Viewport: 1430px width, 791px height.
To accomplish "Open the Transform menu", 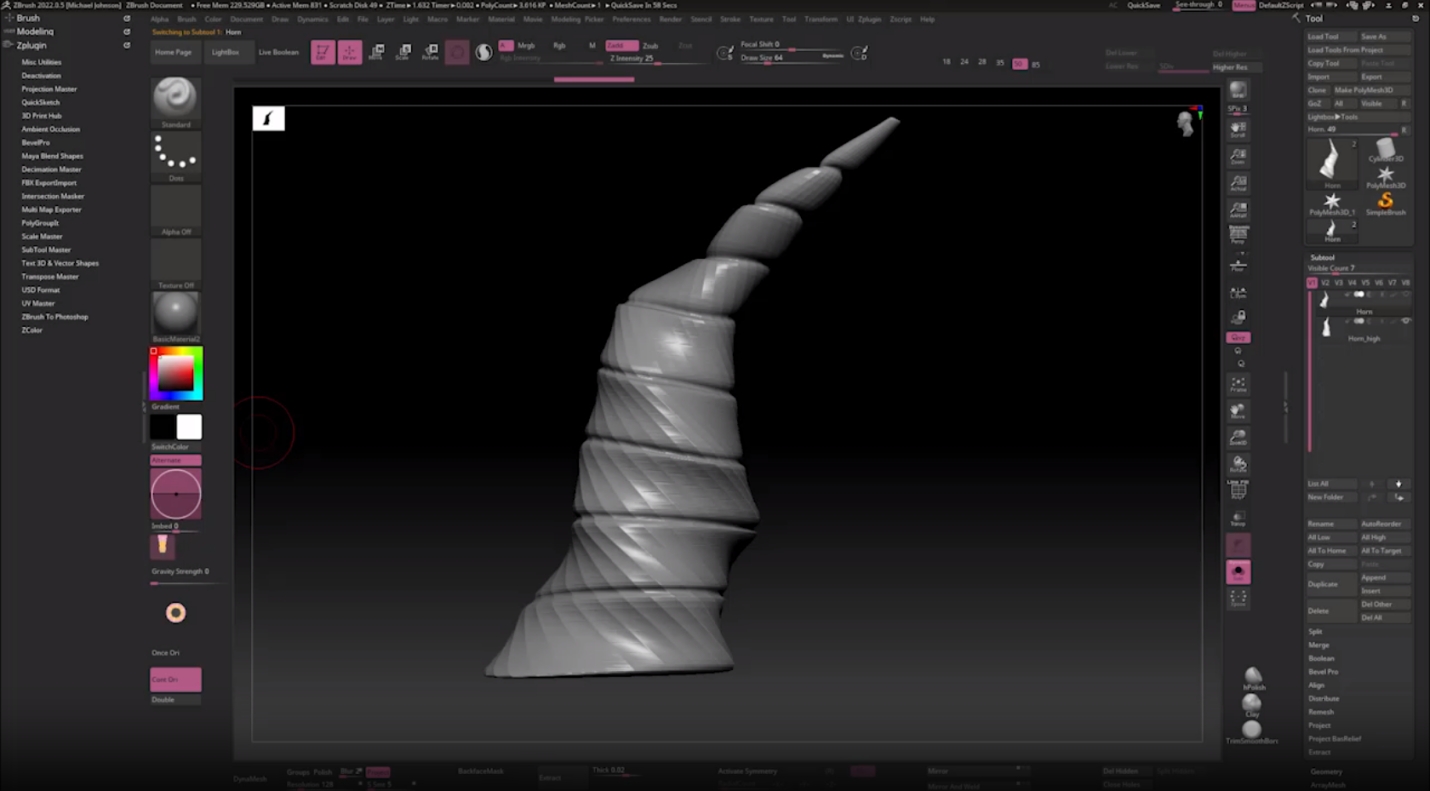I will tap(821, 19).
